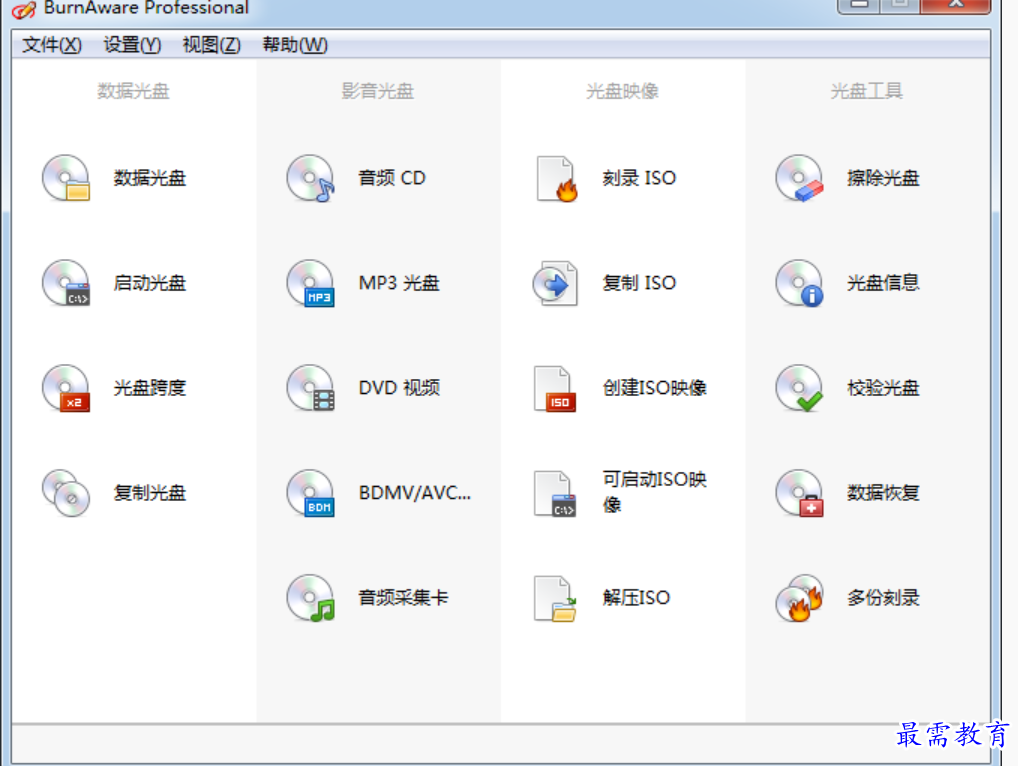The image size is (1018, 766).
Task: Click the MP3 光盘 disc icon
Action: pos(310,283)
